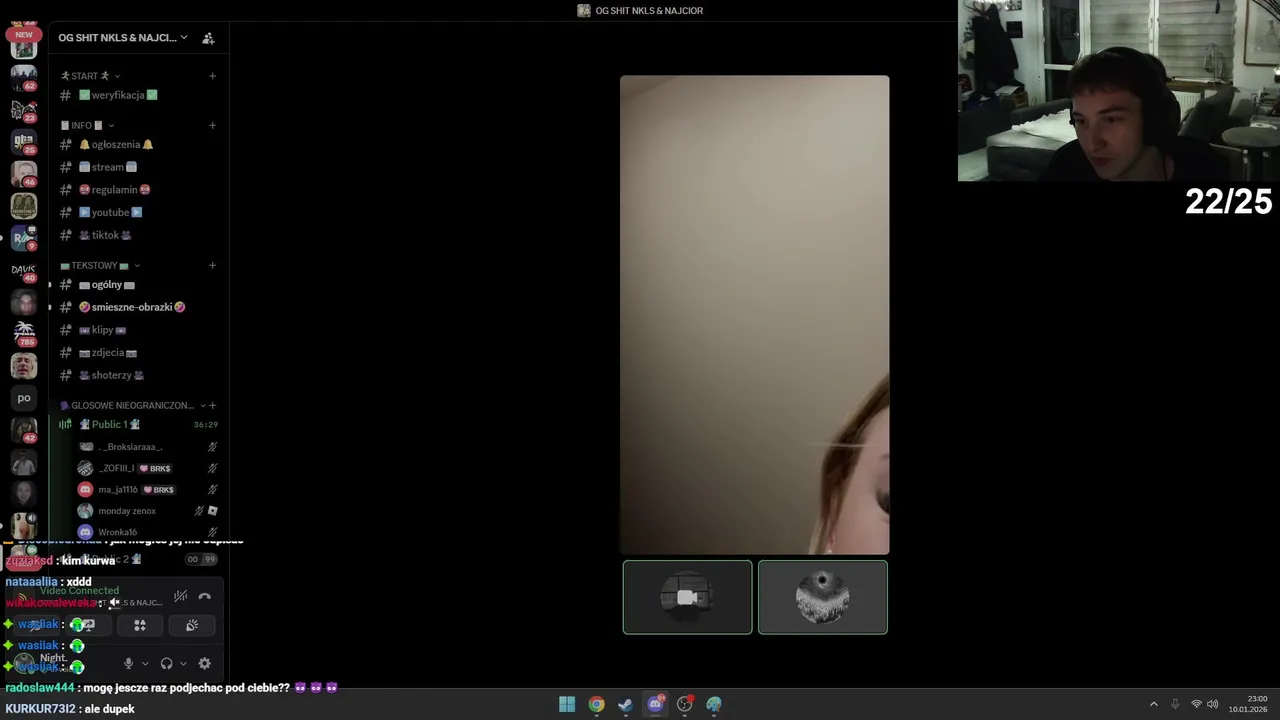Open the palm tree server with 785 badge
The height and width of the screenshot is (720, 1280).
click(x=24, y=333)
